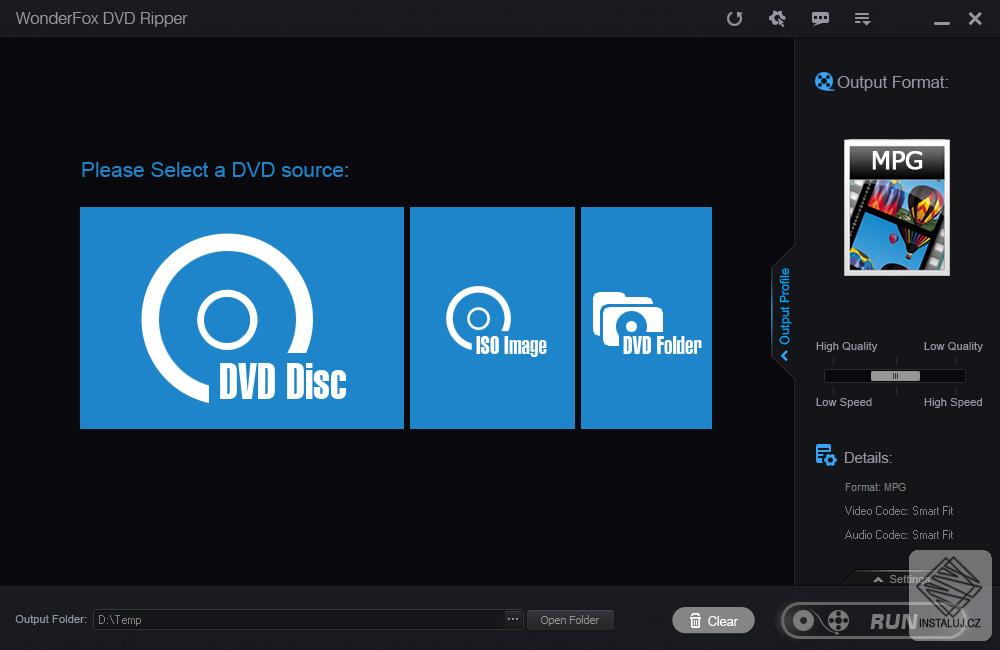Open the main menu icon in the title bar
1000x650 pixels.
[862, 18]
